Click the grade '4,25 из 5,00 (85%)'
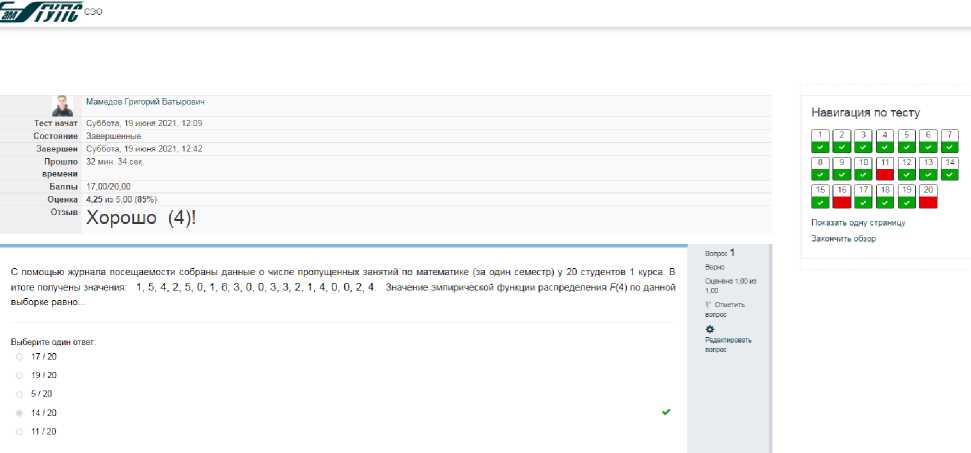Screen dimensions: 971x453 [121, 200]
